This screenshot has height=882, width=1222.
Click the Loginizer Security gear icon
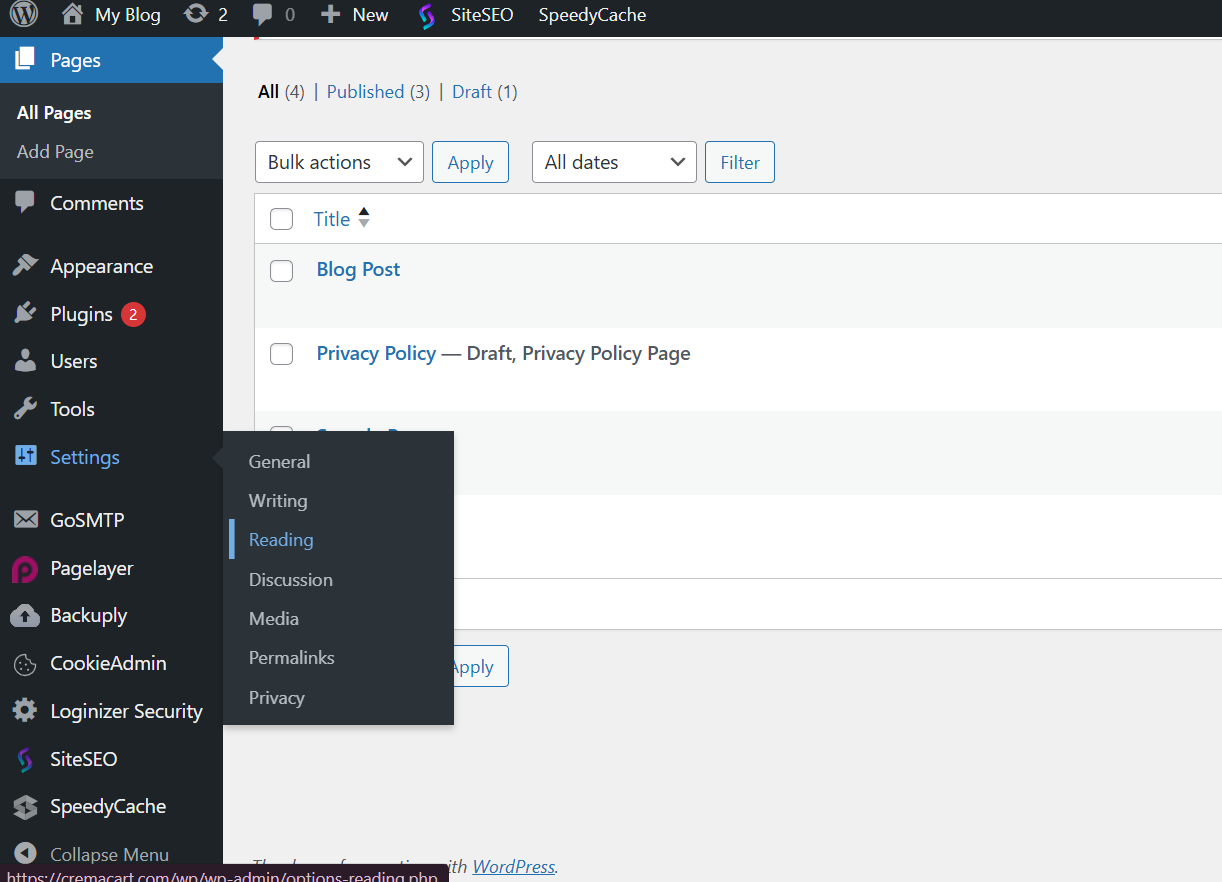(25, 711)
